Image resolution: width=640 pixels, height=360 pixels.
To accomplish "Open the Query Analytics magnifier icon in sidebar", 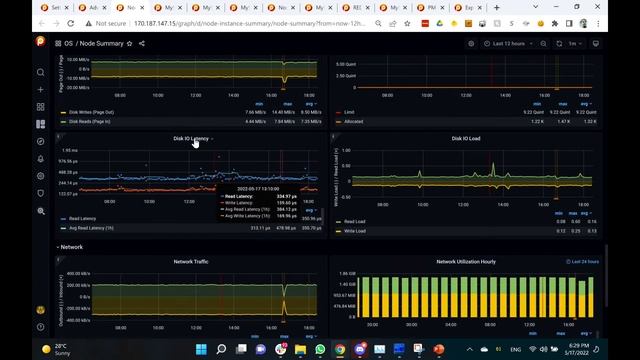I will point(41,211).
